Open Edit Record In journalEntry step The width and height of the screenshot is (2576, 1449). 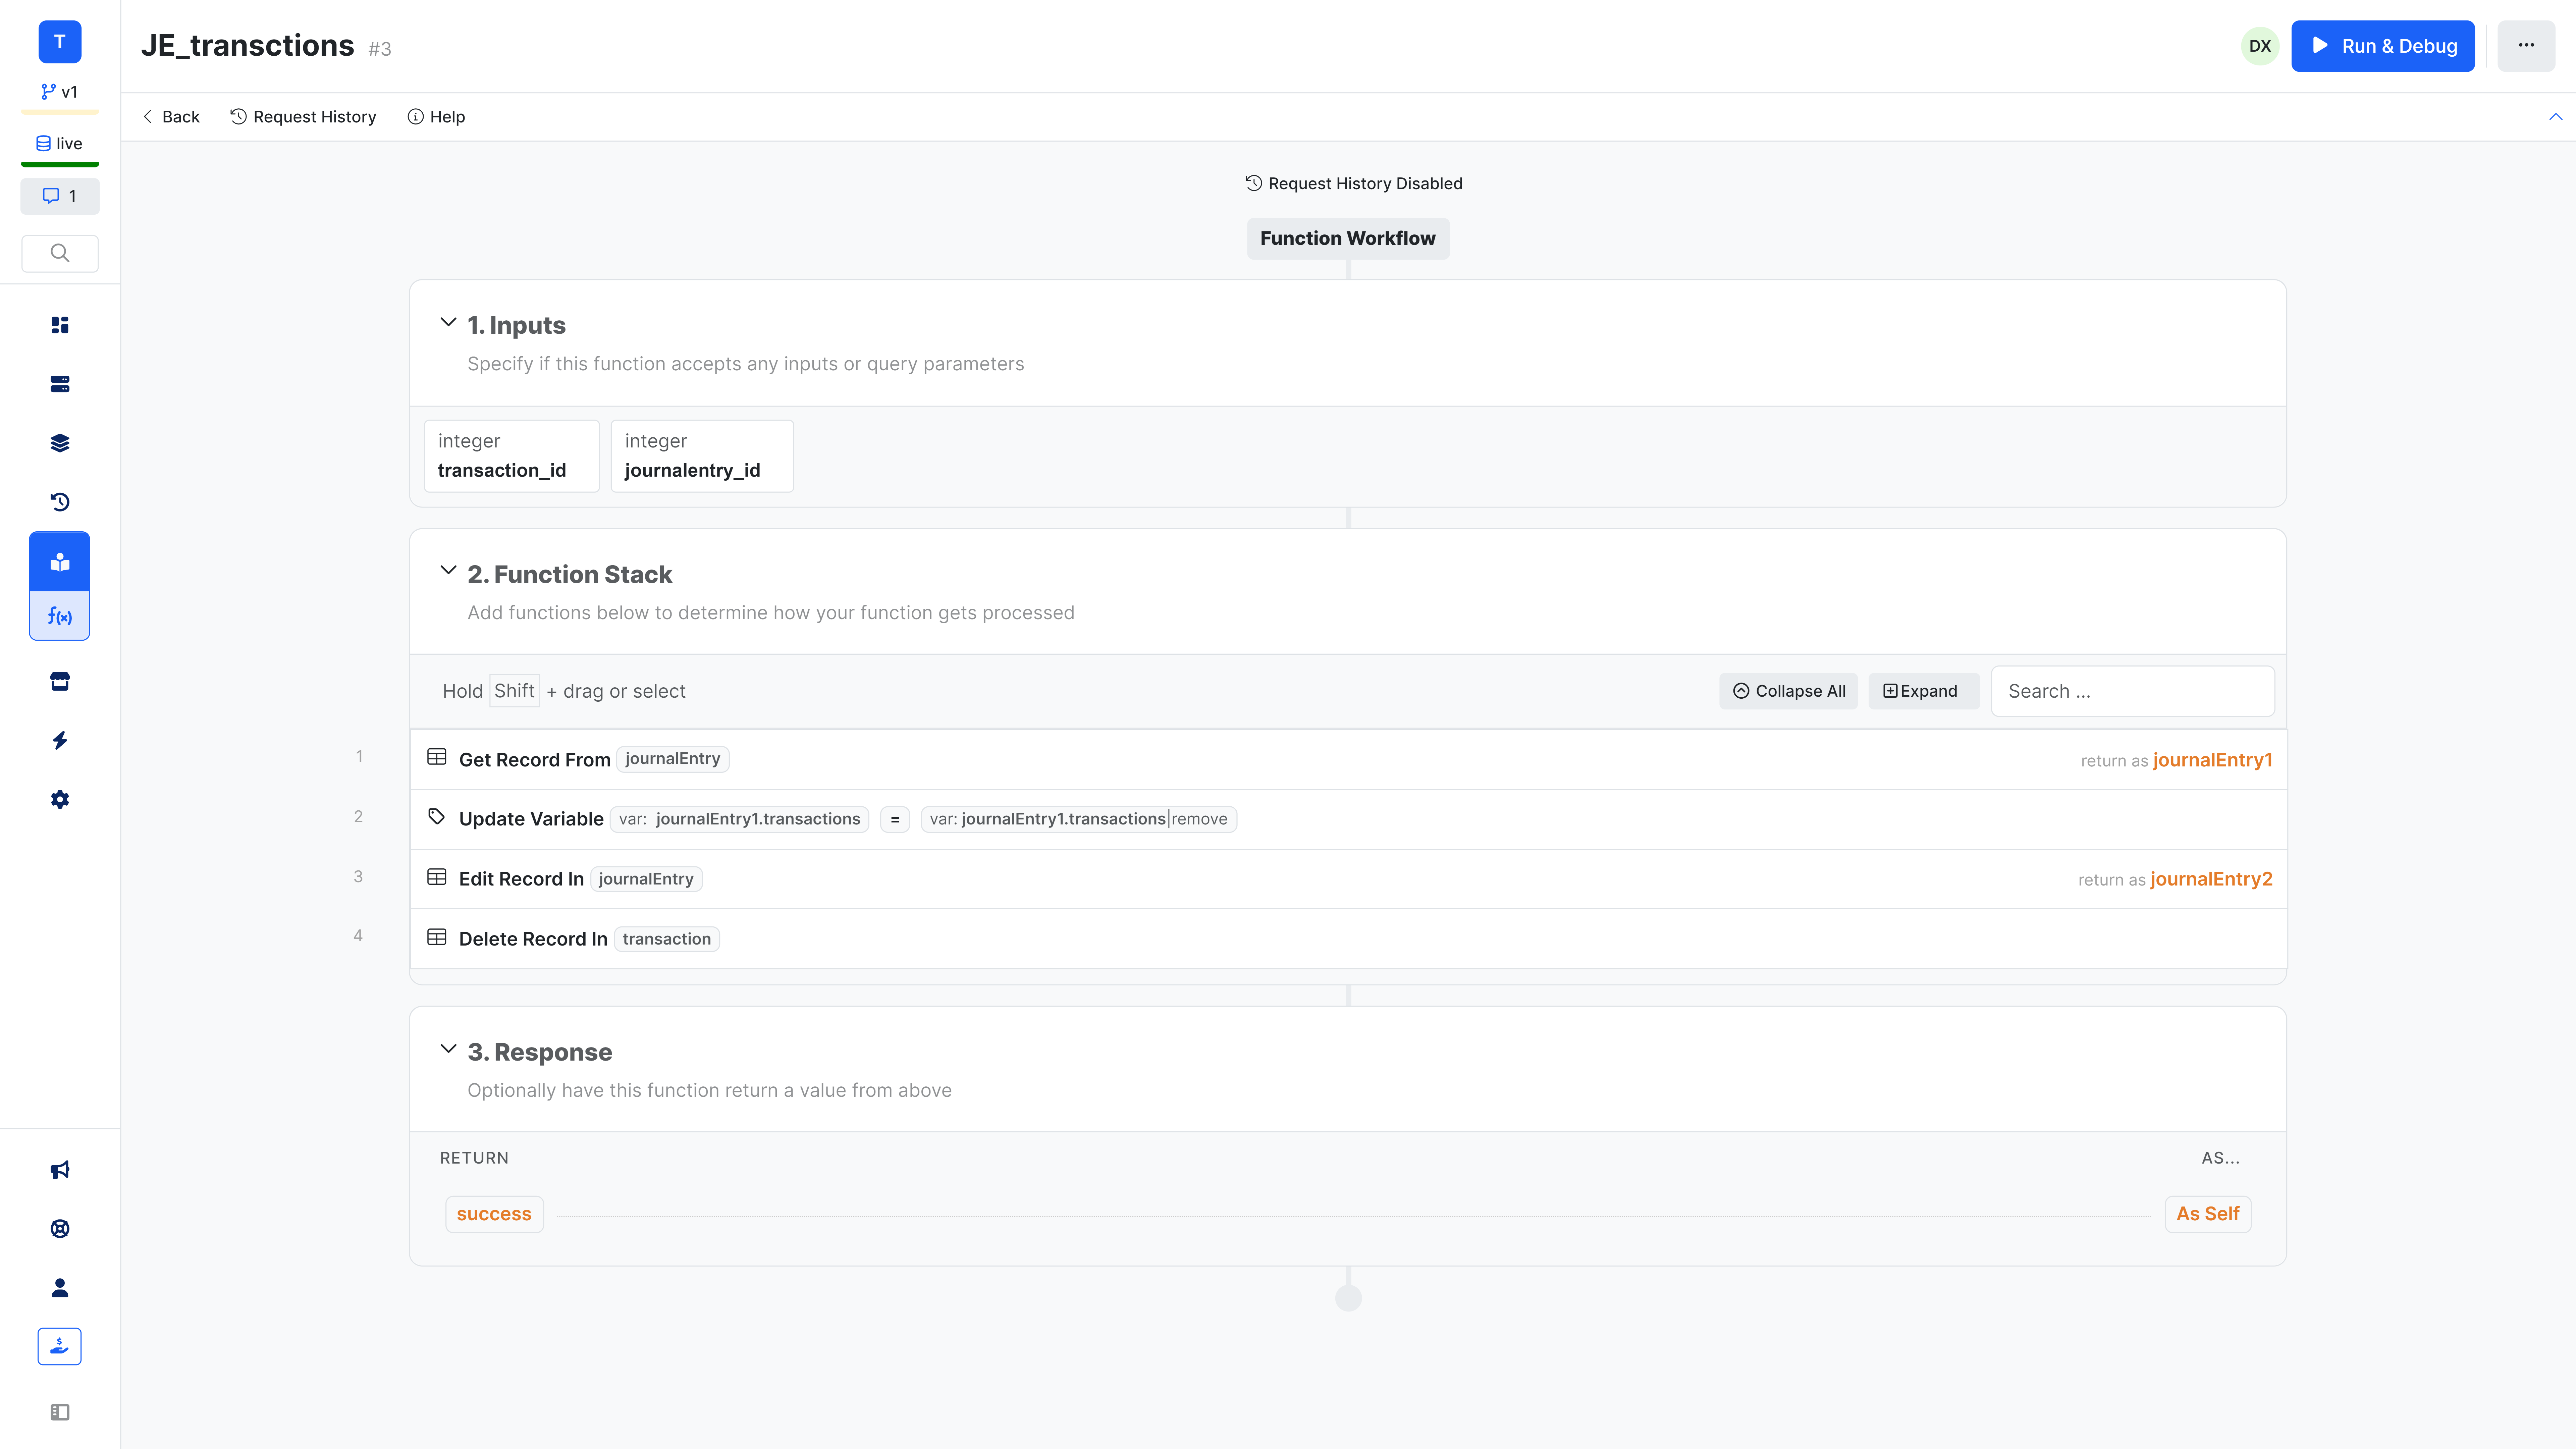1348,879
